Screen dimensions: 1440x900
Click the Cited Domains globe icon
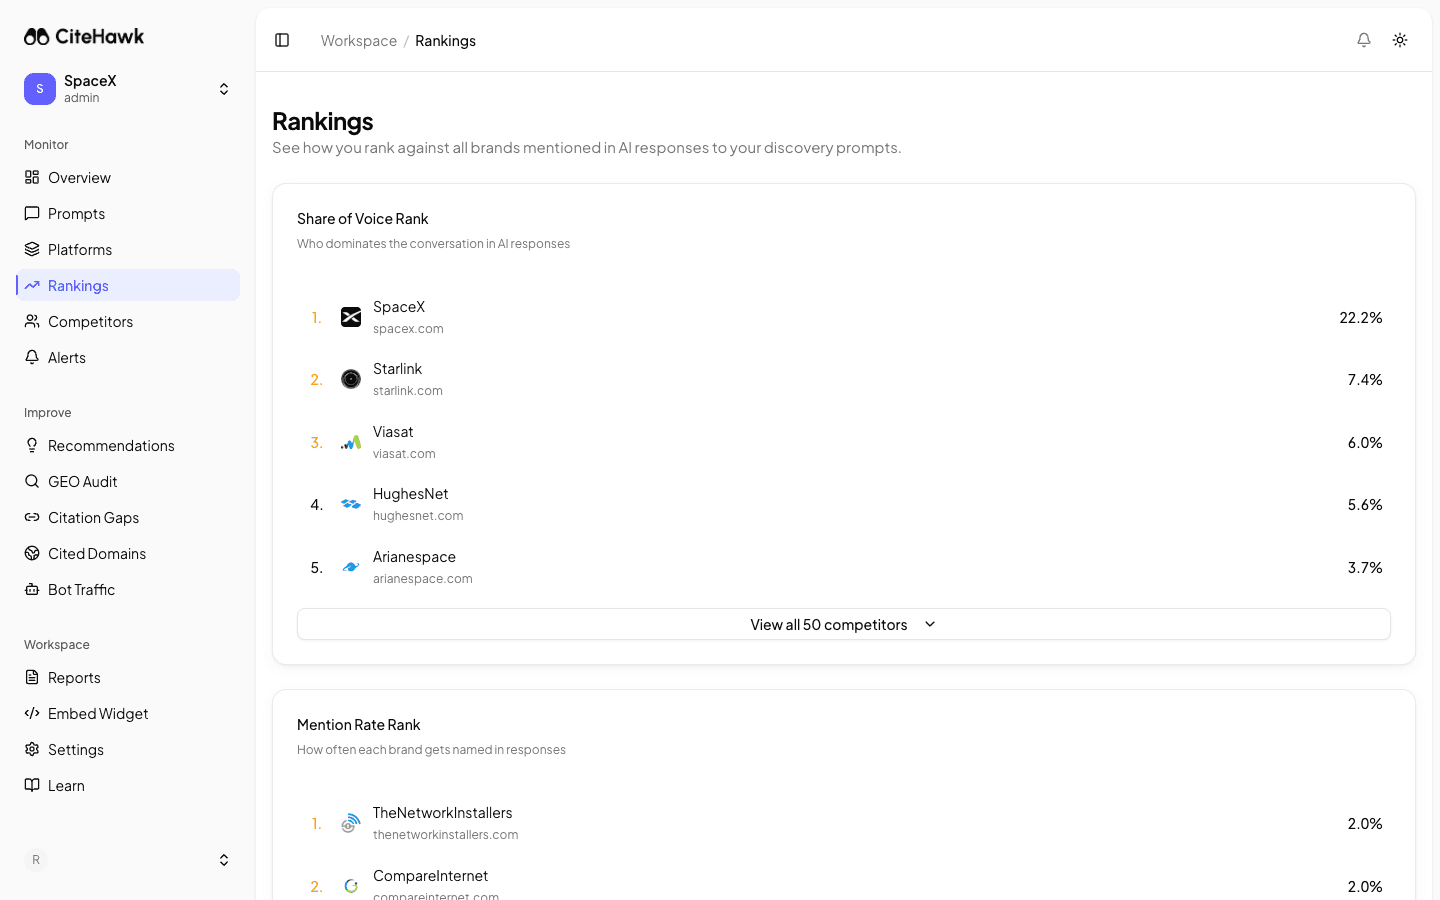click(x=32, y=553)
